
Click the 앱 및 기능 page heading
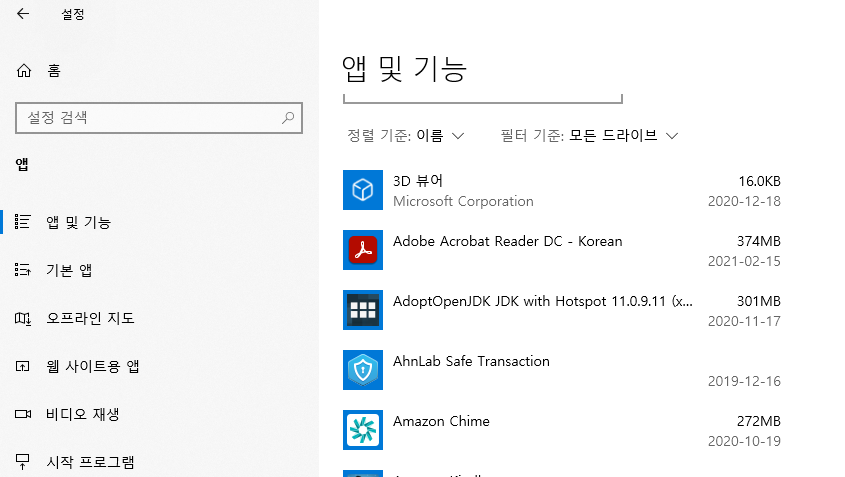(404, 69)
